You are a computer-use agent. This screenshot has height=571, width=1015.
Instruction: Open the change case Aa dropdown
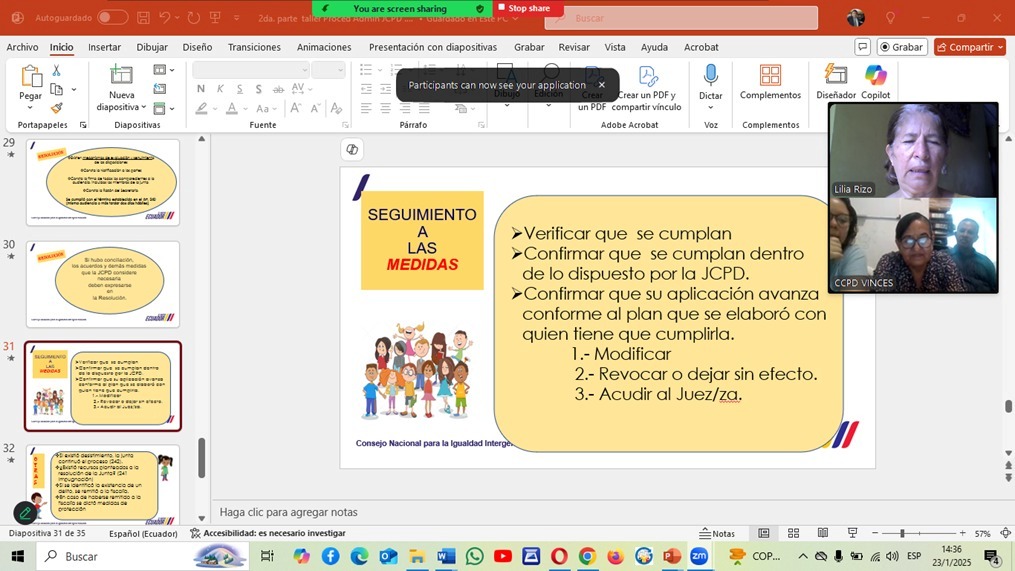[266, 109]
